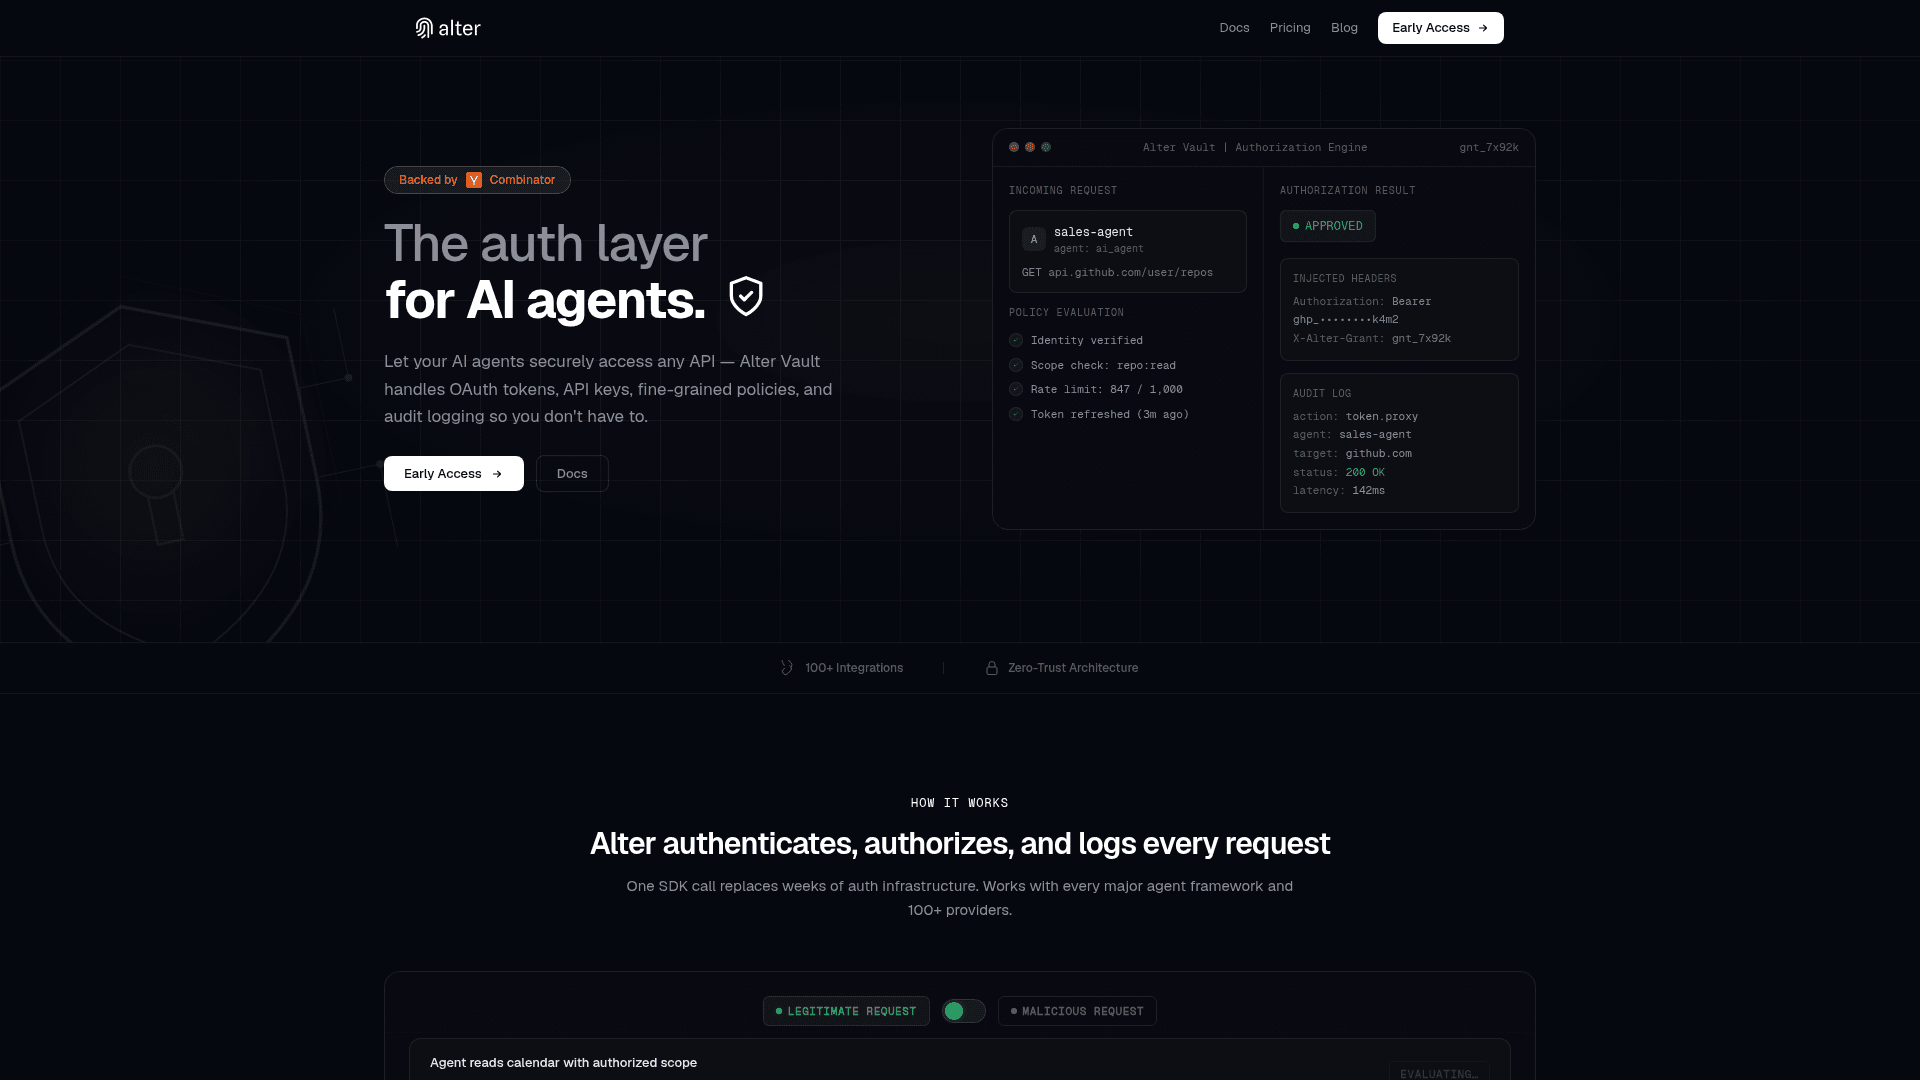Click the EVALUATING status badge
The height and width of the screenshot is (1080, 1920).
(x=1439, y=1072)
